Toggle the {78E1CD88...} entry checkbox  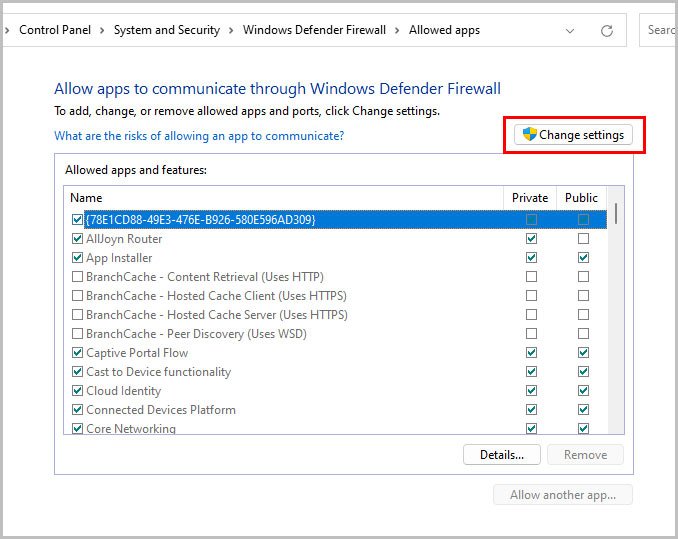[x=77, y=220]
